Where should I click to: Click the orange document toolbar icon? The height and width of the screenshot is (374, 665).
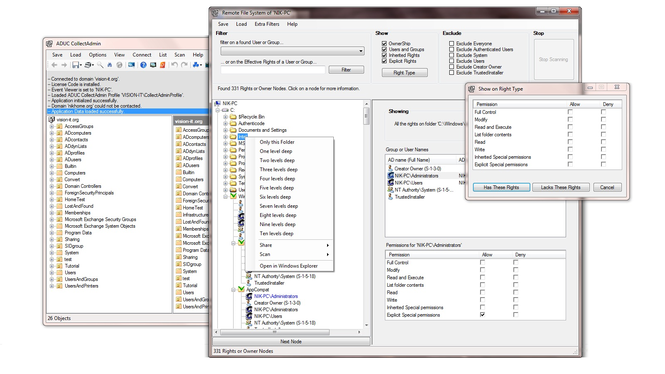pyautogui.click(x=162, y=65)
